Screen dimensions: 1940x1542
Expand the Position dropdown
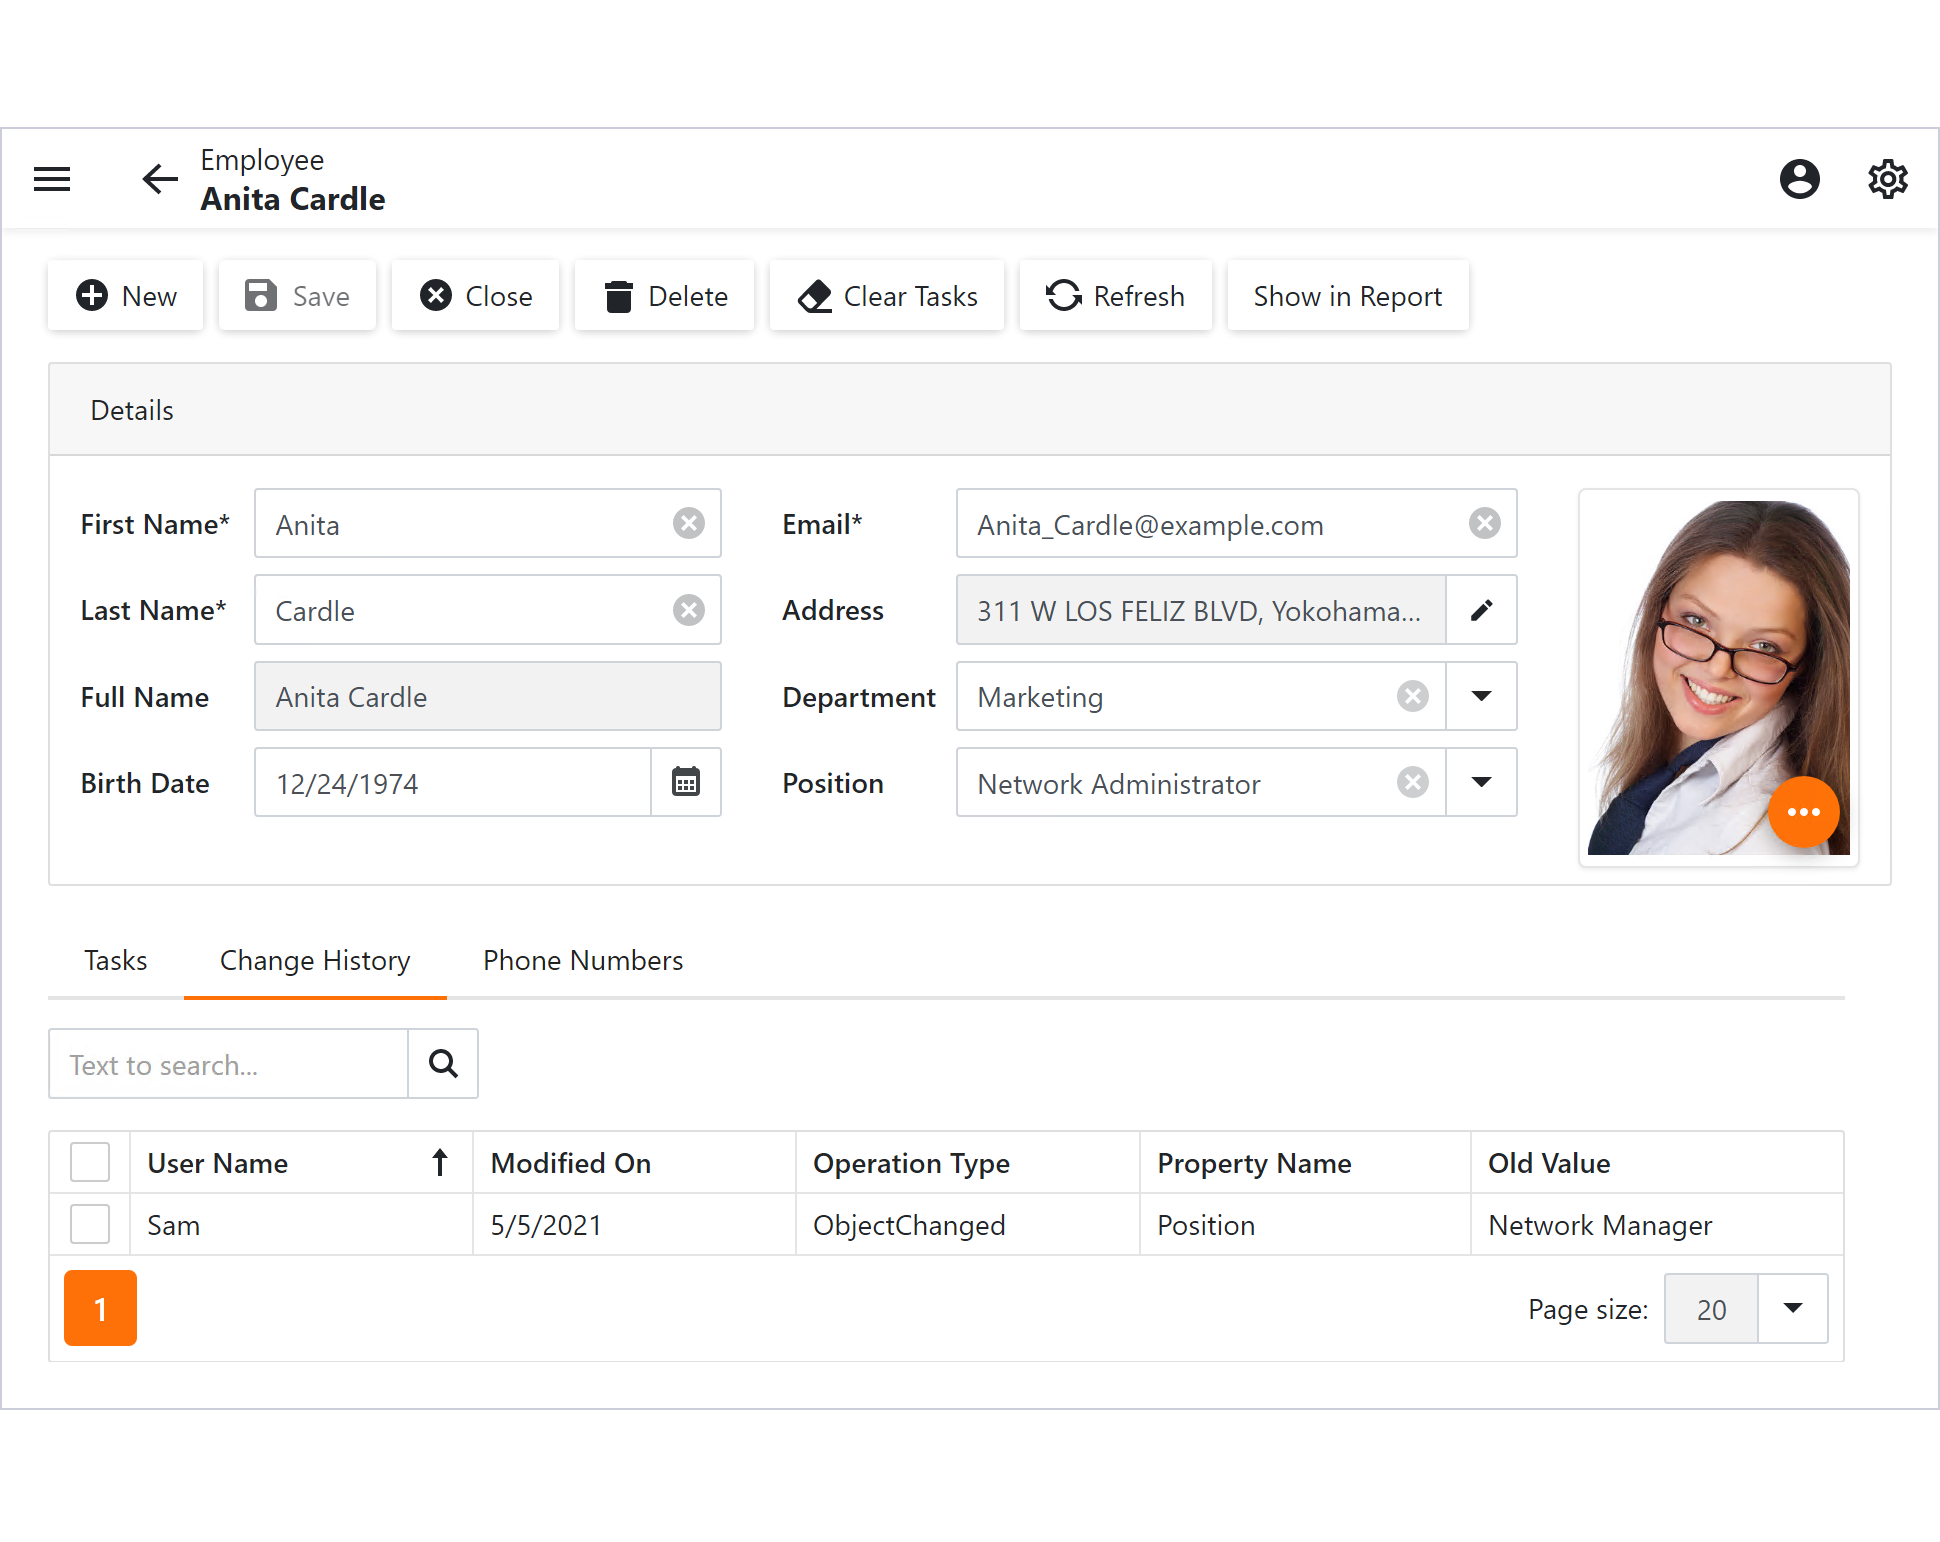click(x=1481, y=782)
